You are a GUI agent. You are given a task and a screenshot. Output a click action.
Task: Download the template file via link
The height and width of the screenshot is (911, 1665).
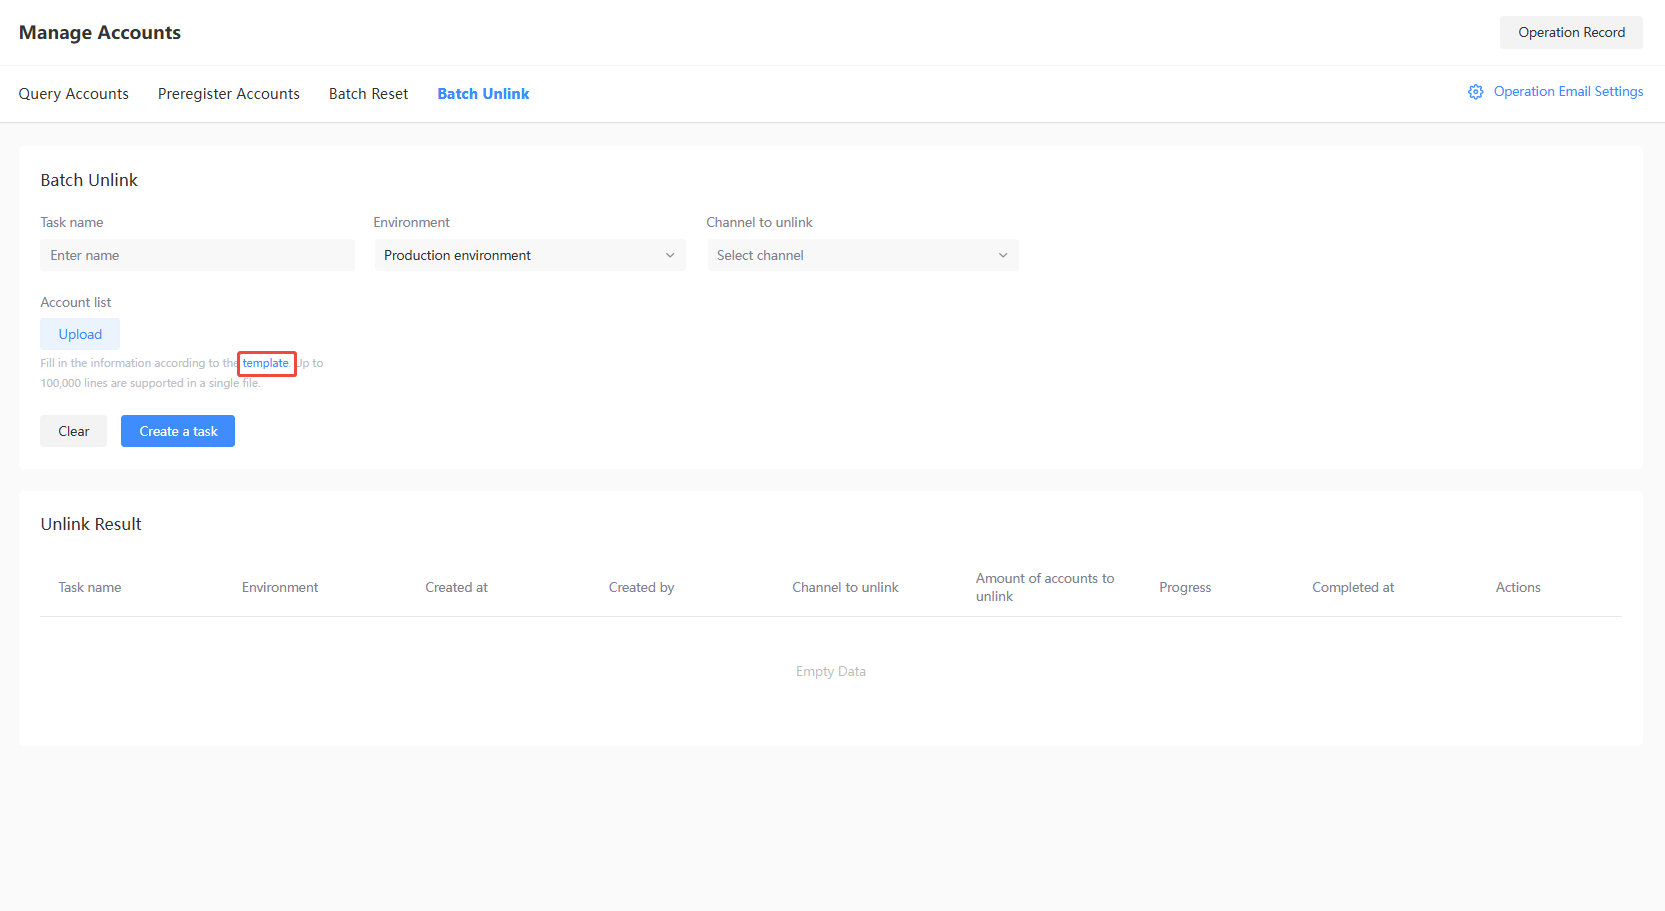click(x=265, y=363)
